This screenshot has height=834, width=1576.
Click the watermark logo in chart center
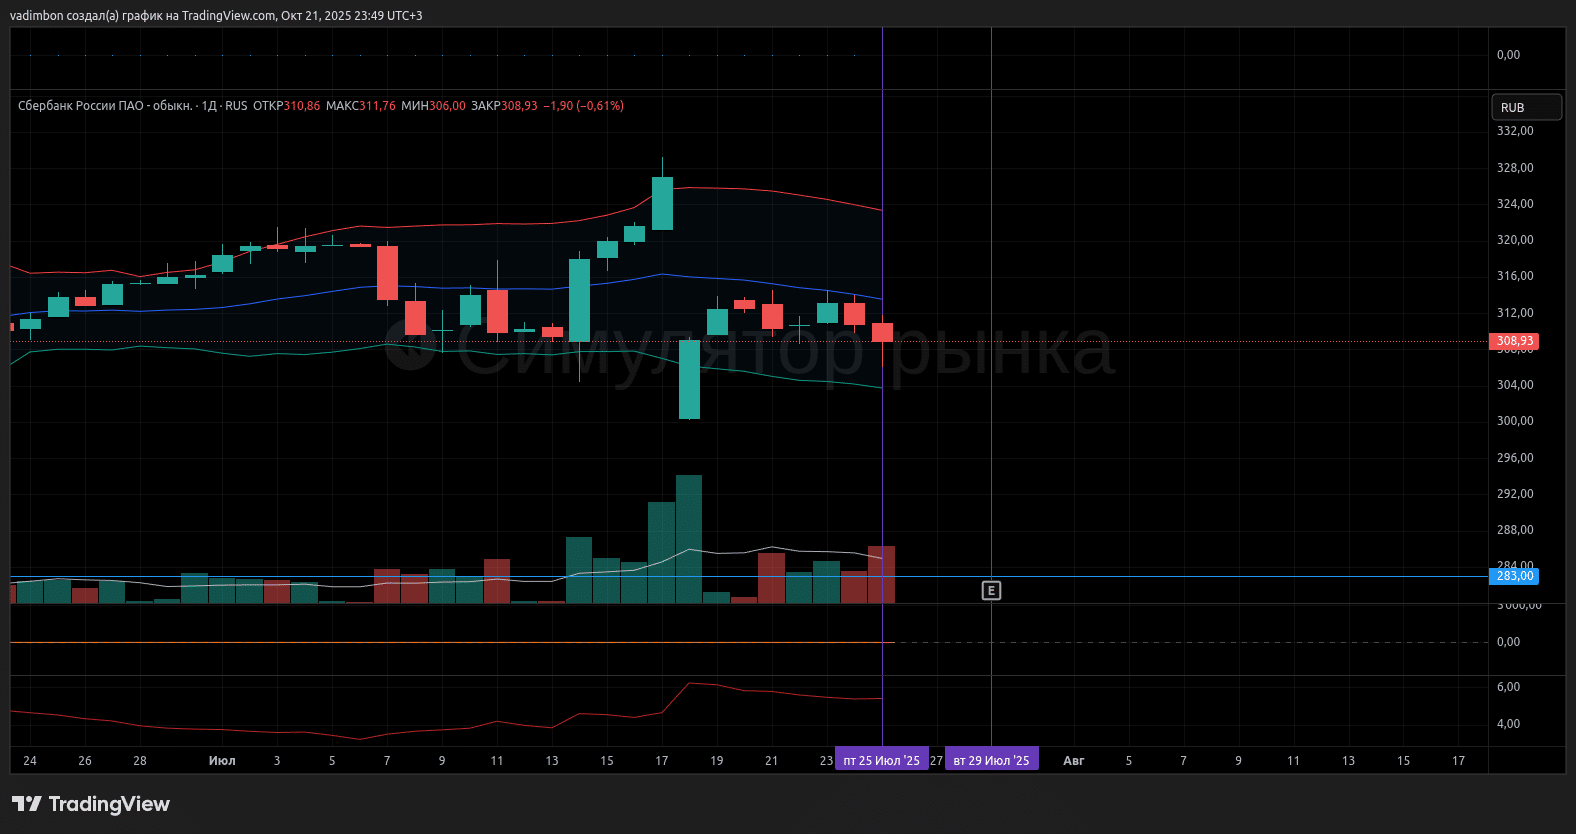410,348
